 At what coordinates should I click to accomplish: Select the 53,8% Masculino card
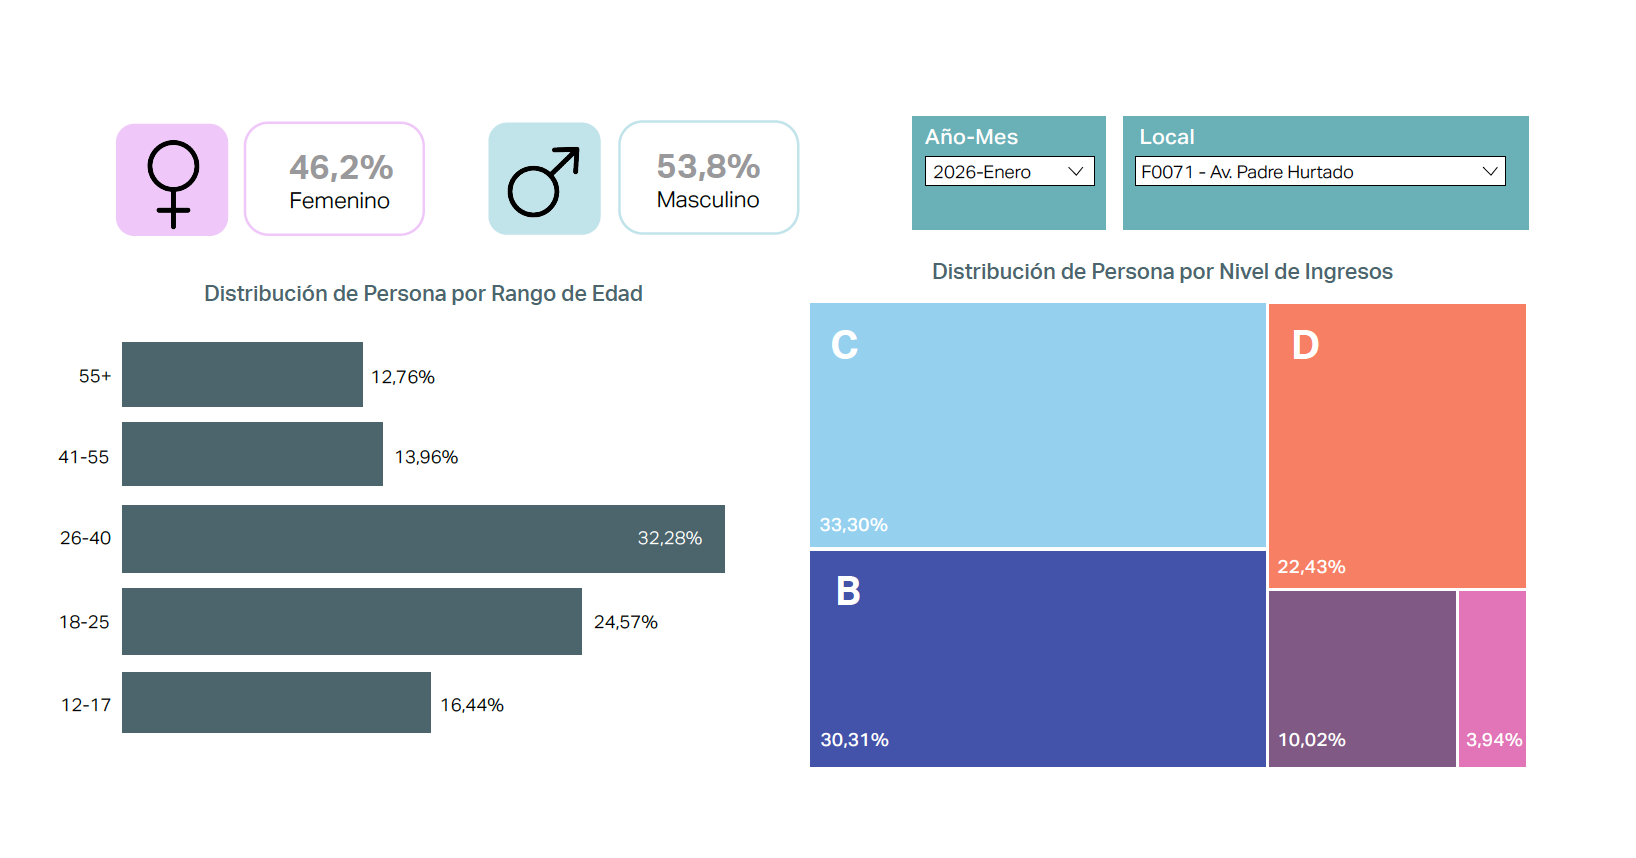click(x=708, y=179)
